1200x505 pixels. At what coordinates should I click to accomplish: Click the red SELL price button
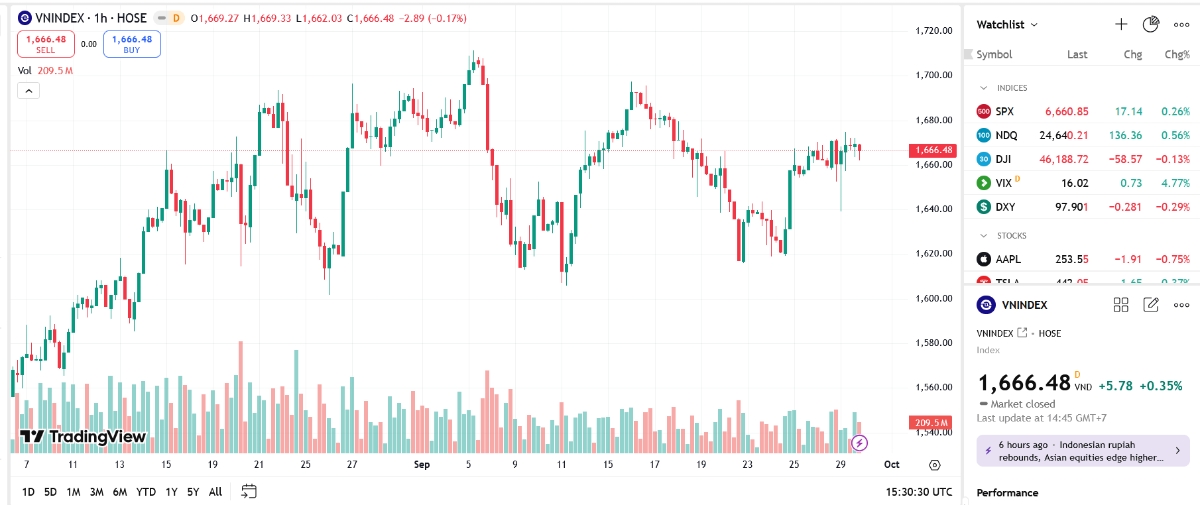click(x=45, y=44)
